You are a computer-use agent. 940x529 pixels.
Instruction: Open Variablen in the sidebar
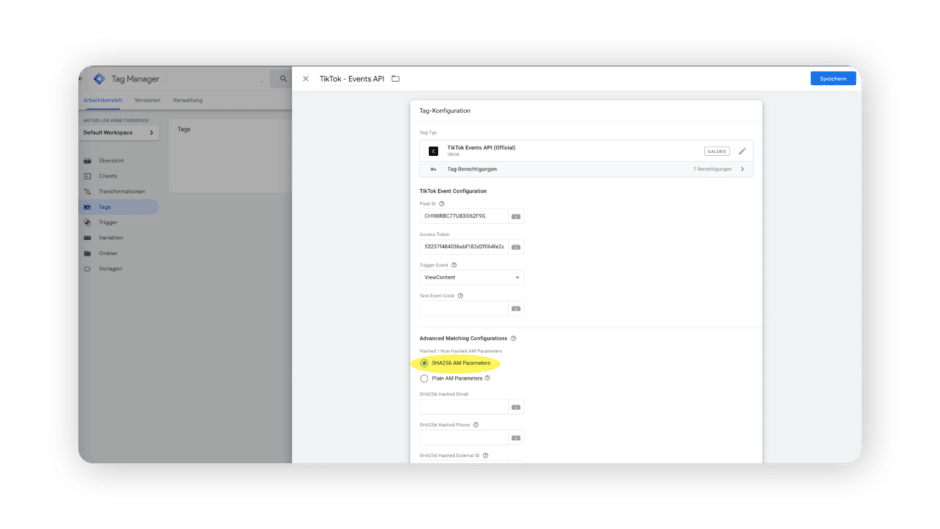pyautogui.click(x=111, y=238)
